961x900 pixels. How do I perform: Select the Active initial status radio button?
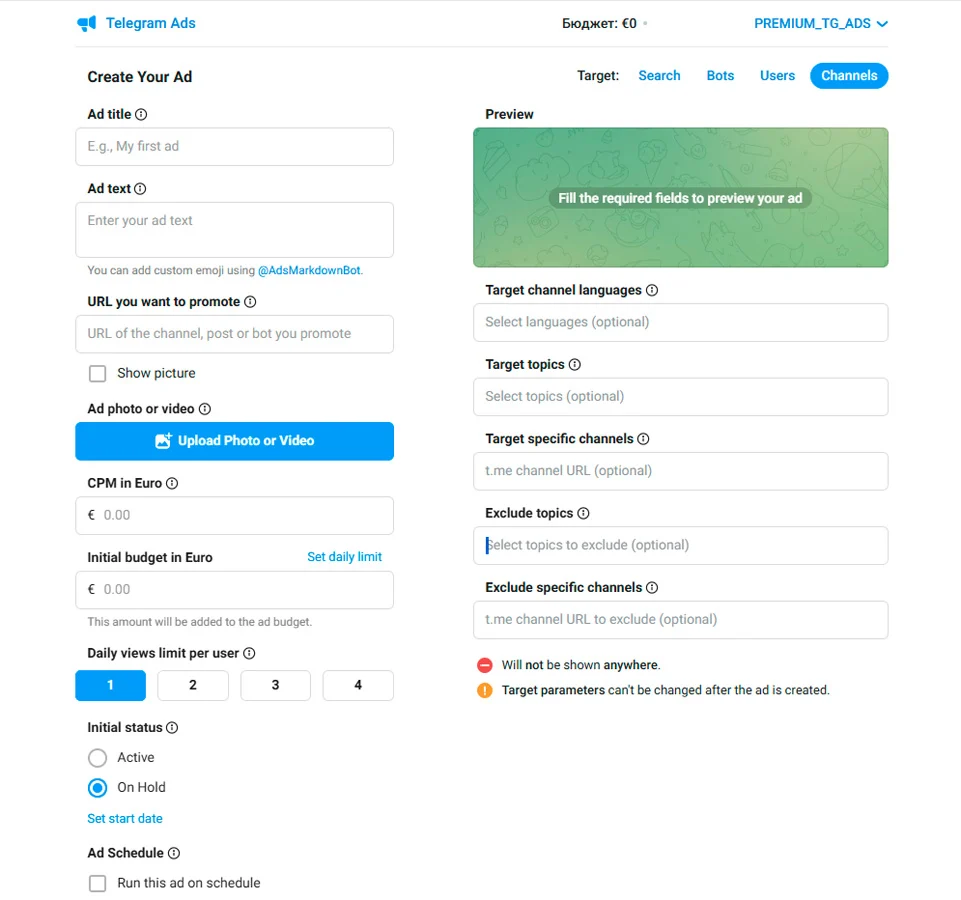(97, 758)
